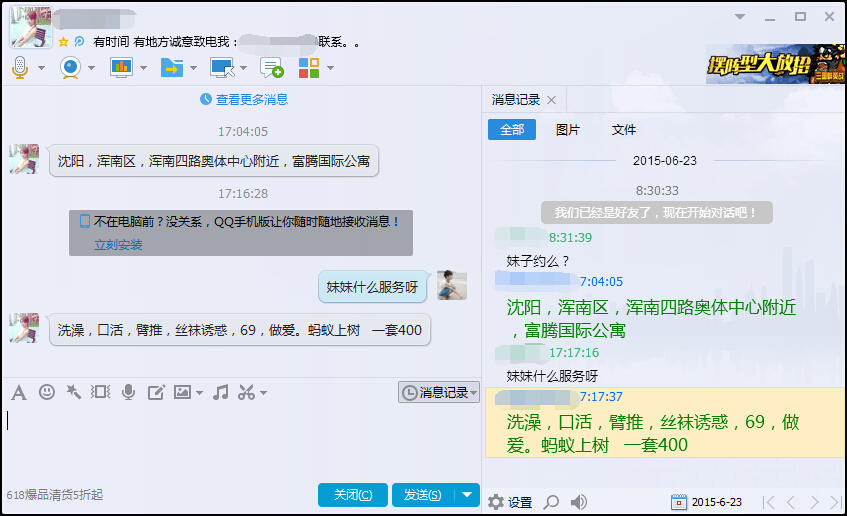Click into the message input field
This screenshot has height=516, width=847.
pyautogui.click(x=240, y=443)
